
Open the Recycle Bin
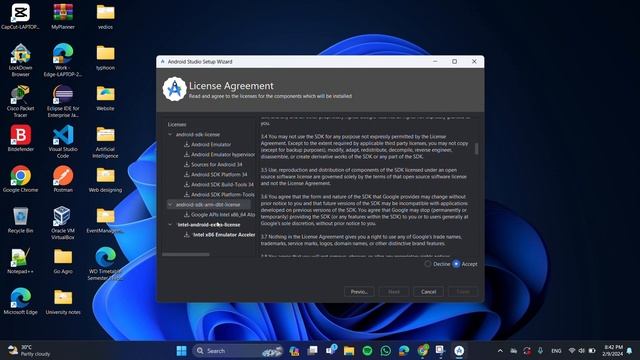(x=20, y=220)
